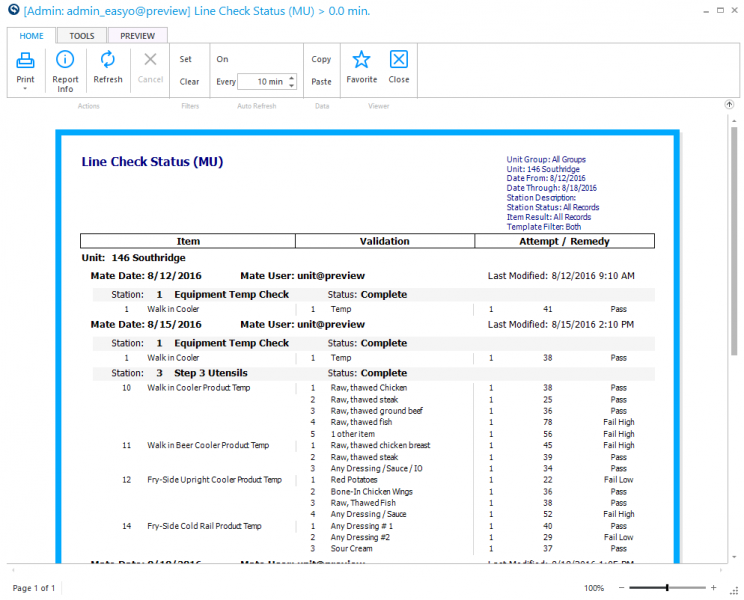This screenshot has width=744, height=600.
Task: Open the Print dropdown arrow
Action: pyautogui.click(x=25, y=89)
